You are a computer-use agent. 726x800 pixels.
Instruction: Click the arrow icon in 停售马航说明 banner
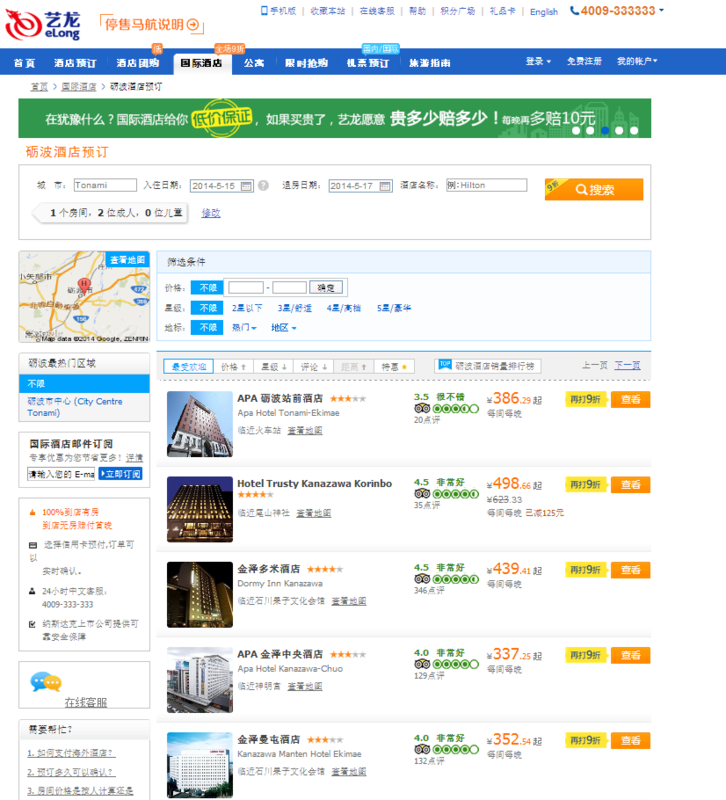coord(193,24)
